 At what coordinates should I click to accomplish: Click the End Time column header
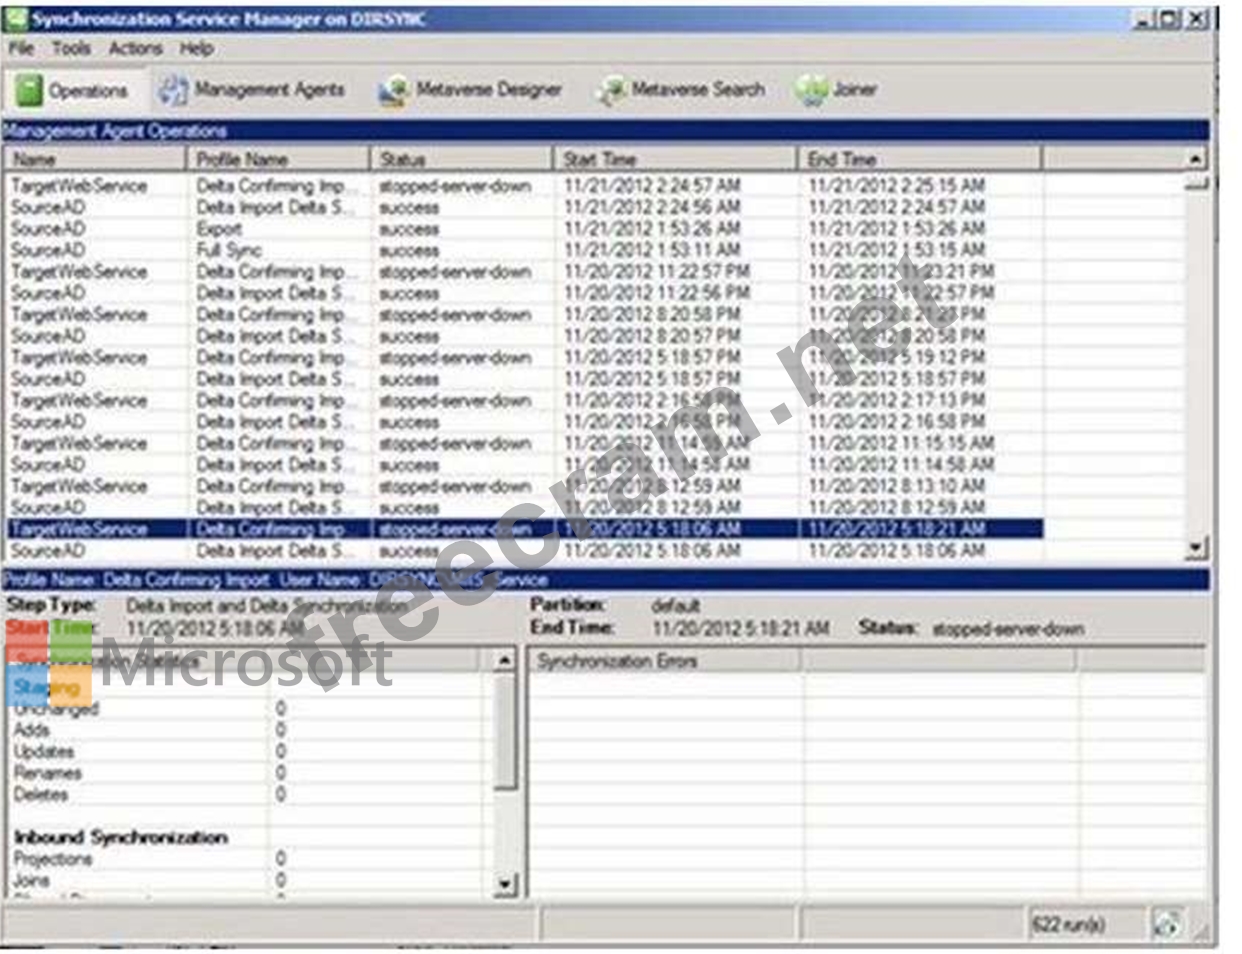coord(920,159)
